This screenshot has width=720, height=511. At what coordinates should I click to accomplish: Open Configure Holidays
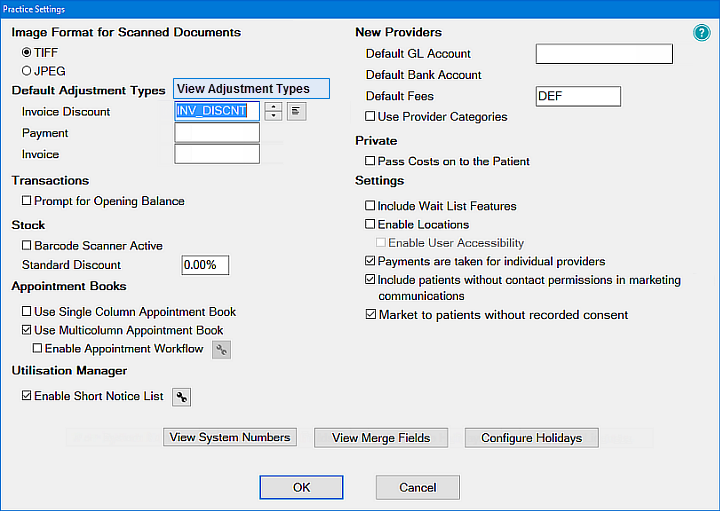[x=532, y=438]
